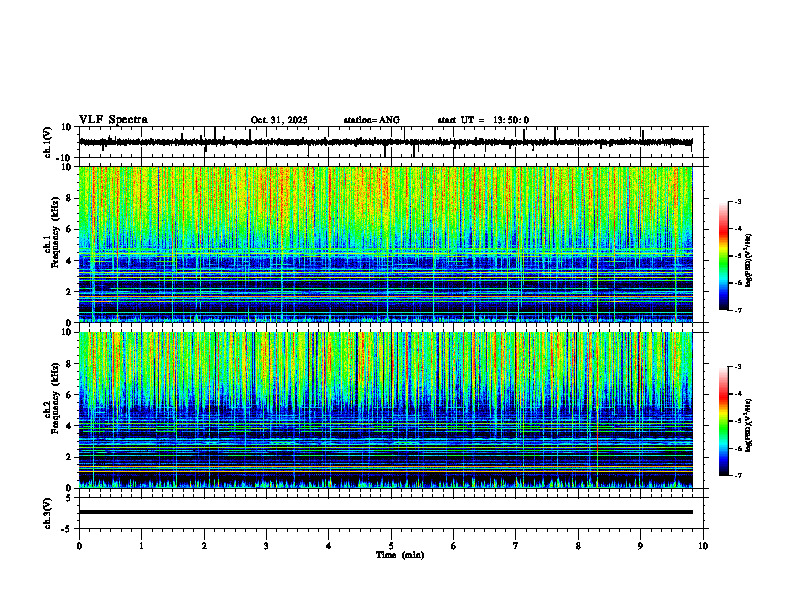Click the "8" kHz tick on ch.2 spectrogram
Image resolution: width=792 pixels, height=612 pixels.
click(70, 364)
